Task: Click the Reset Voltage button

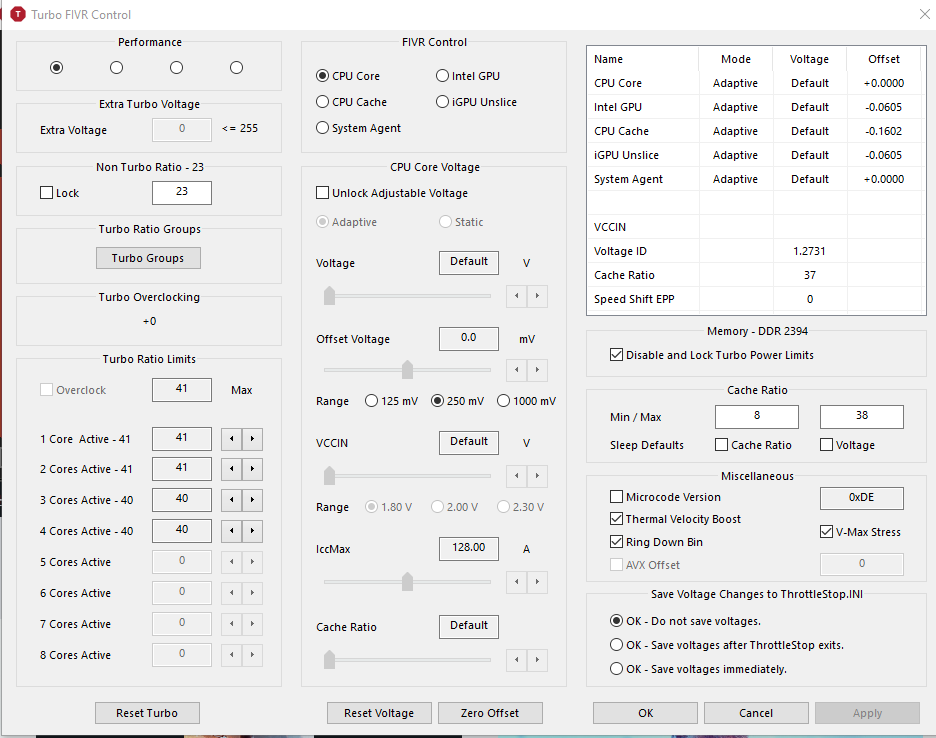Action: point(379,713)
